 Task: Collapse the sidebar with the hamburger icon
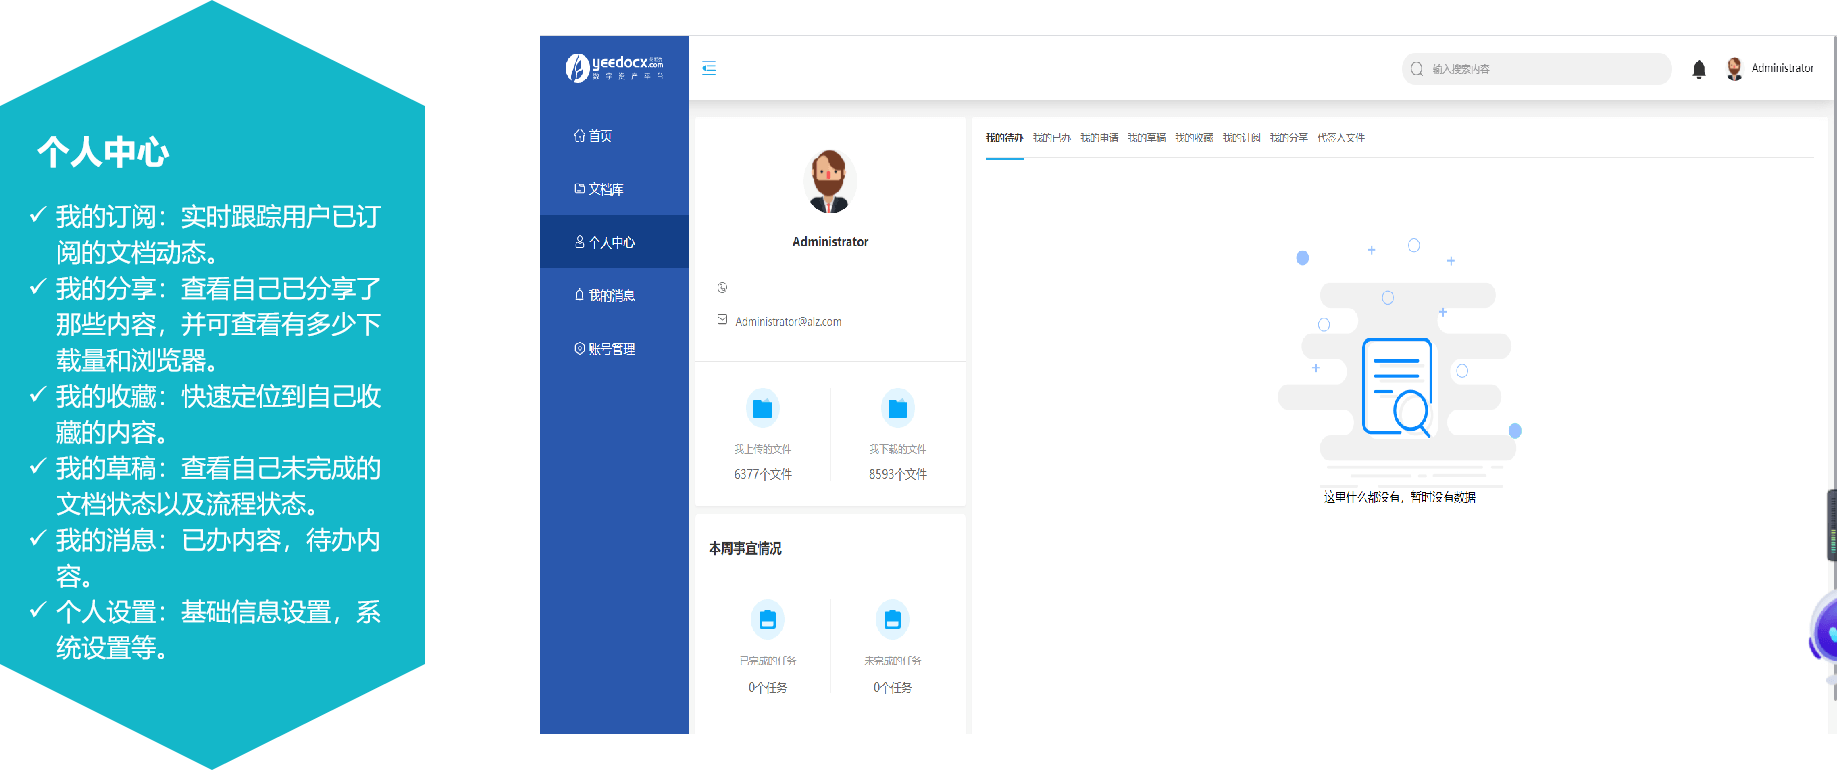[709, 69]
